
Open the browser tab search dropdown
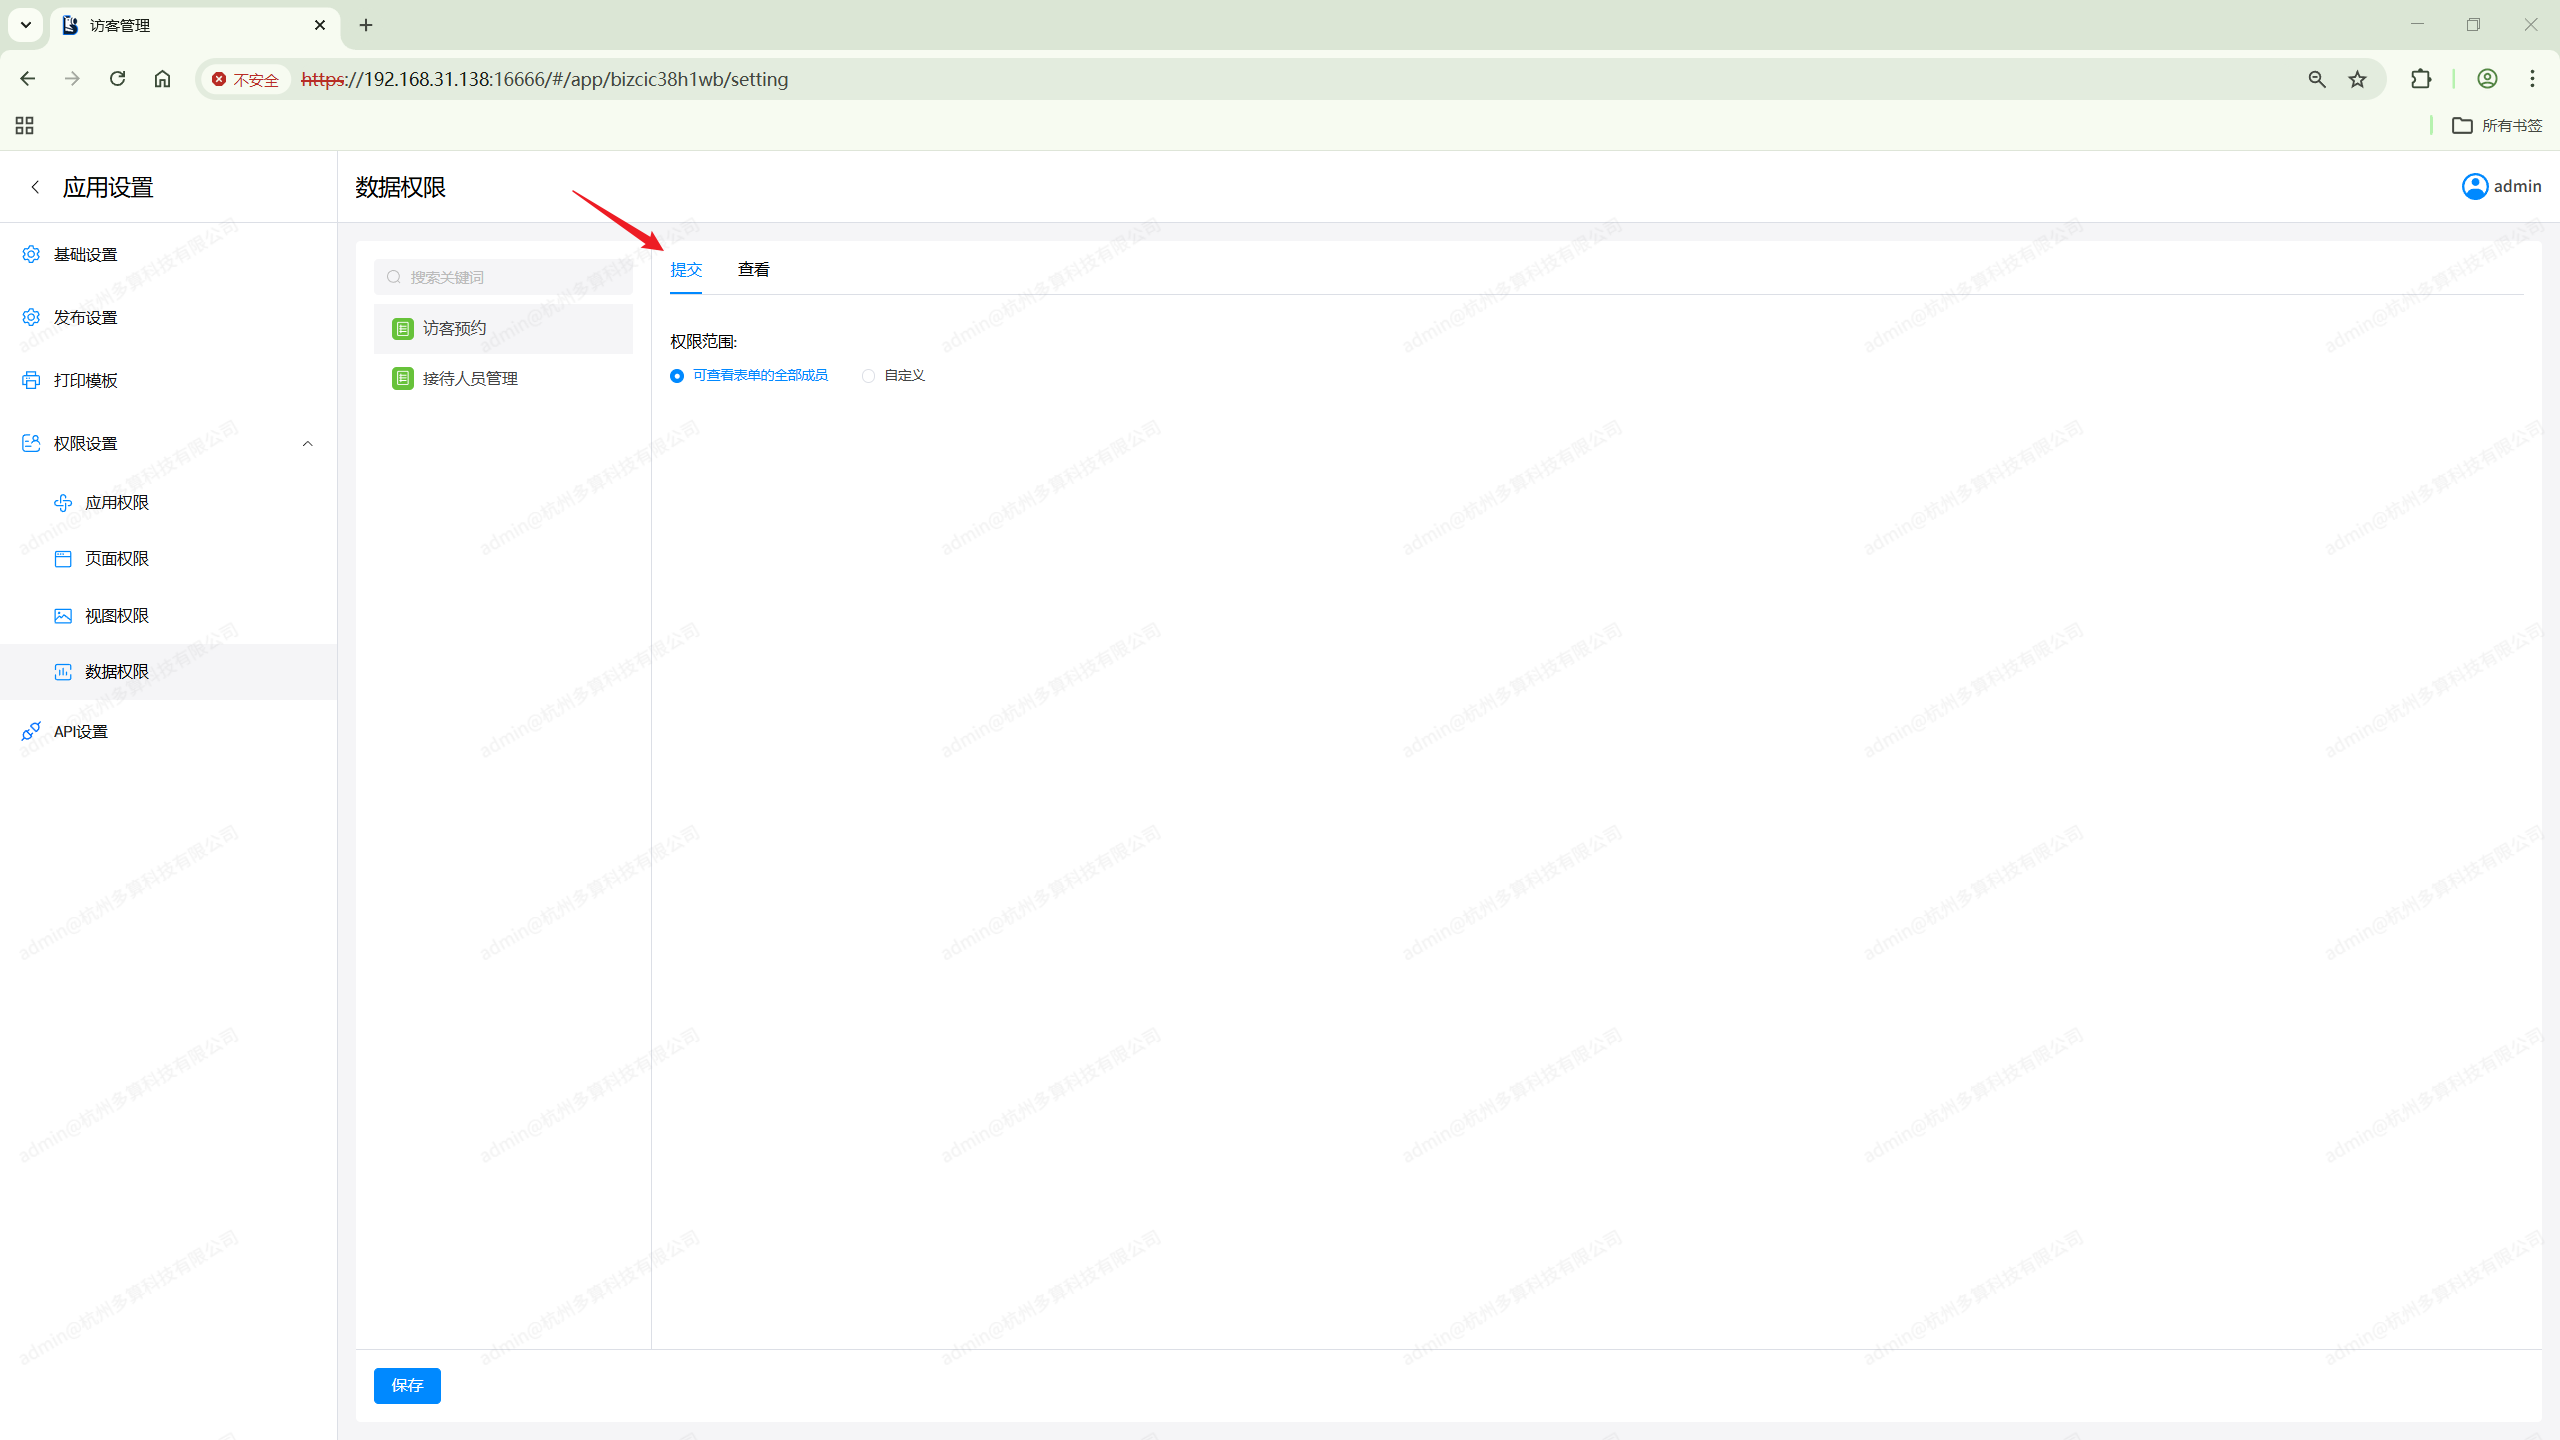tap(26, 25)
